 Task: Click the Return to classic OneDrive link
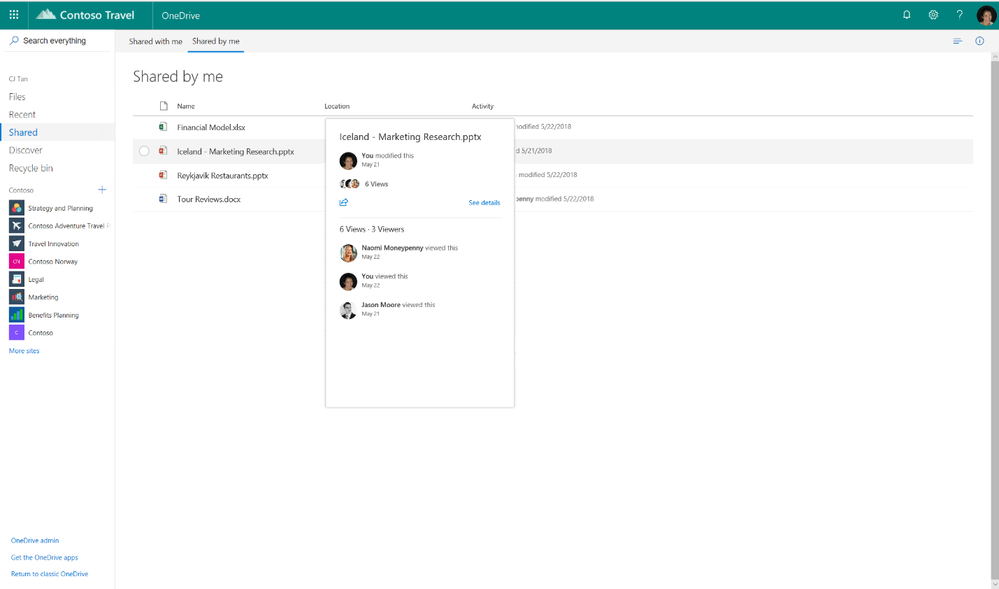pos(50,574)
